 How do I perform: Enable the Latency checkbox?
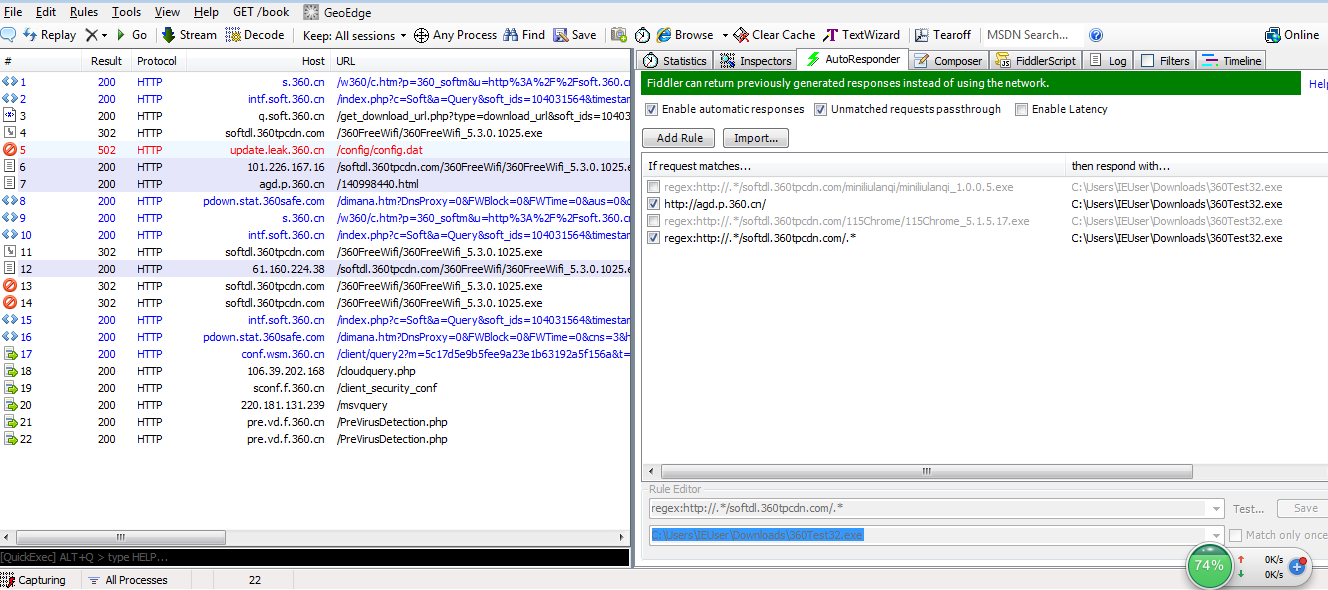point(1021,109)
